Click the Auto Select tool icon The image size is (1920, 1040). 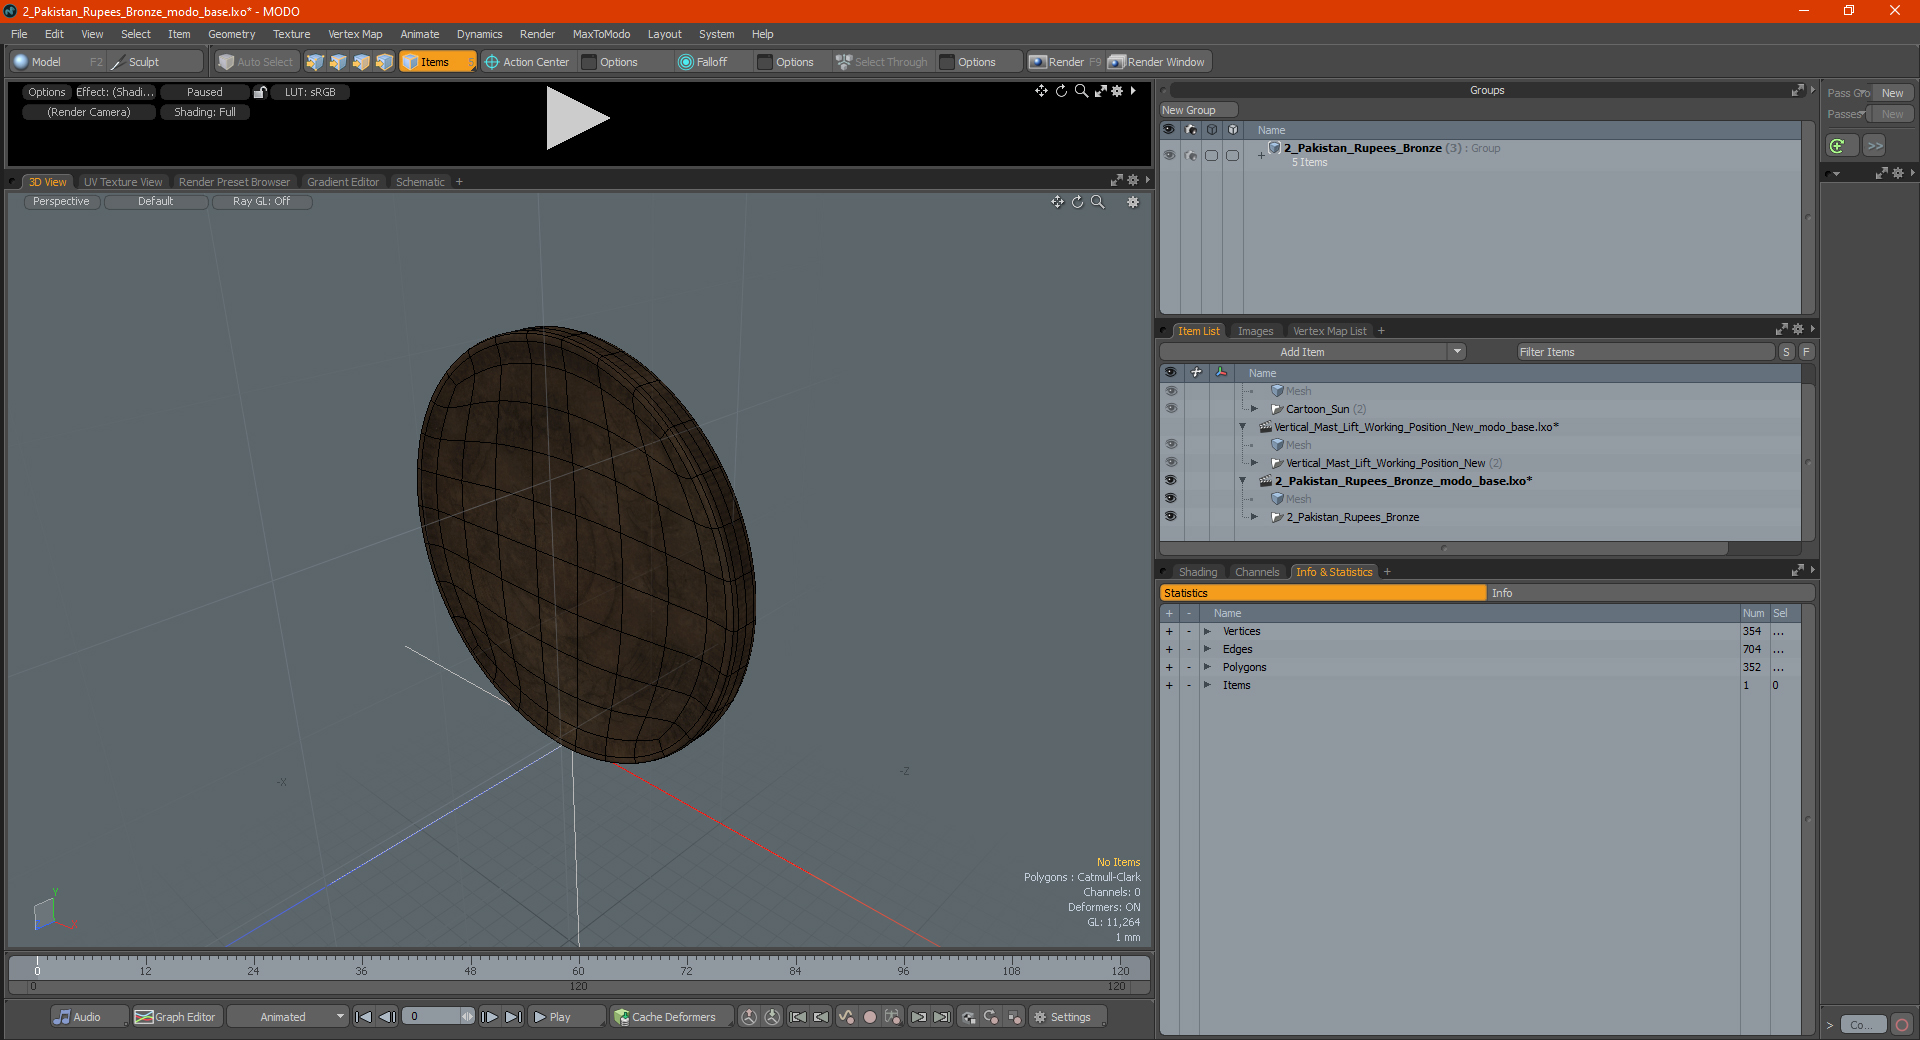226,62
